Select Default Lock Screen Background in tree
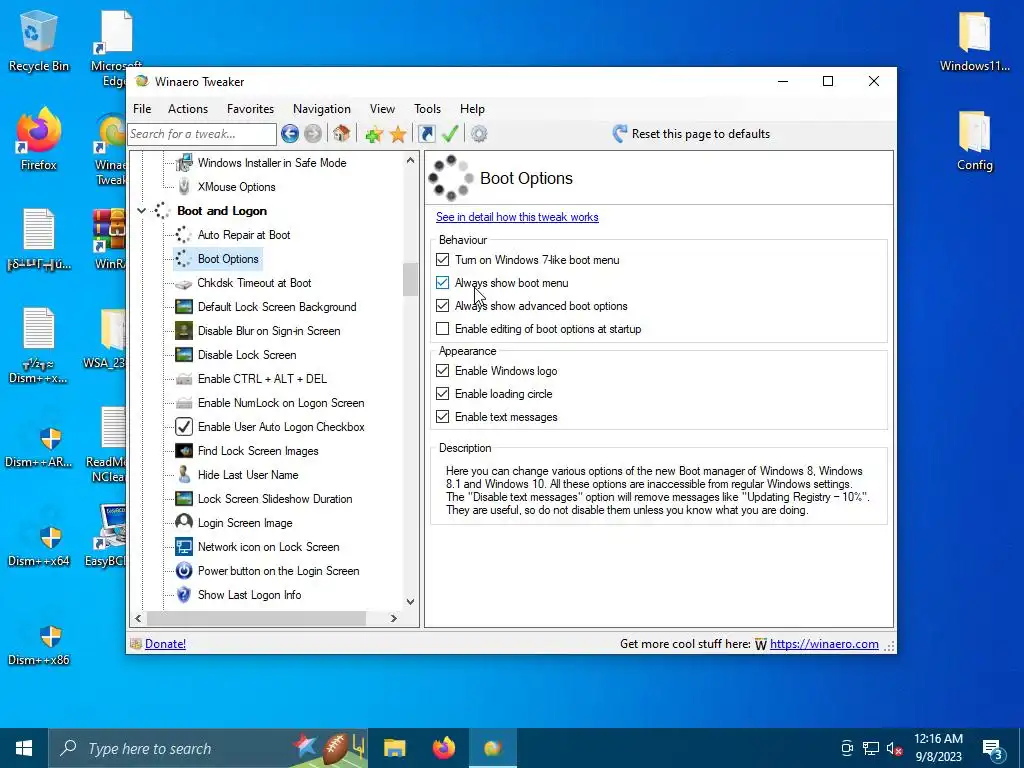 click(277, 307)
